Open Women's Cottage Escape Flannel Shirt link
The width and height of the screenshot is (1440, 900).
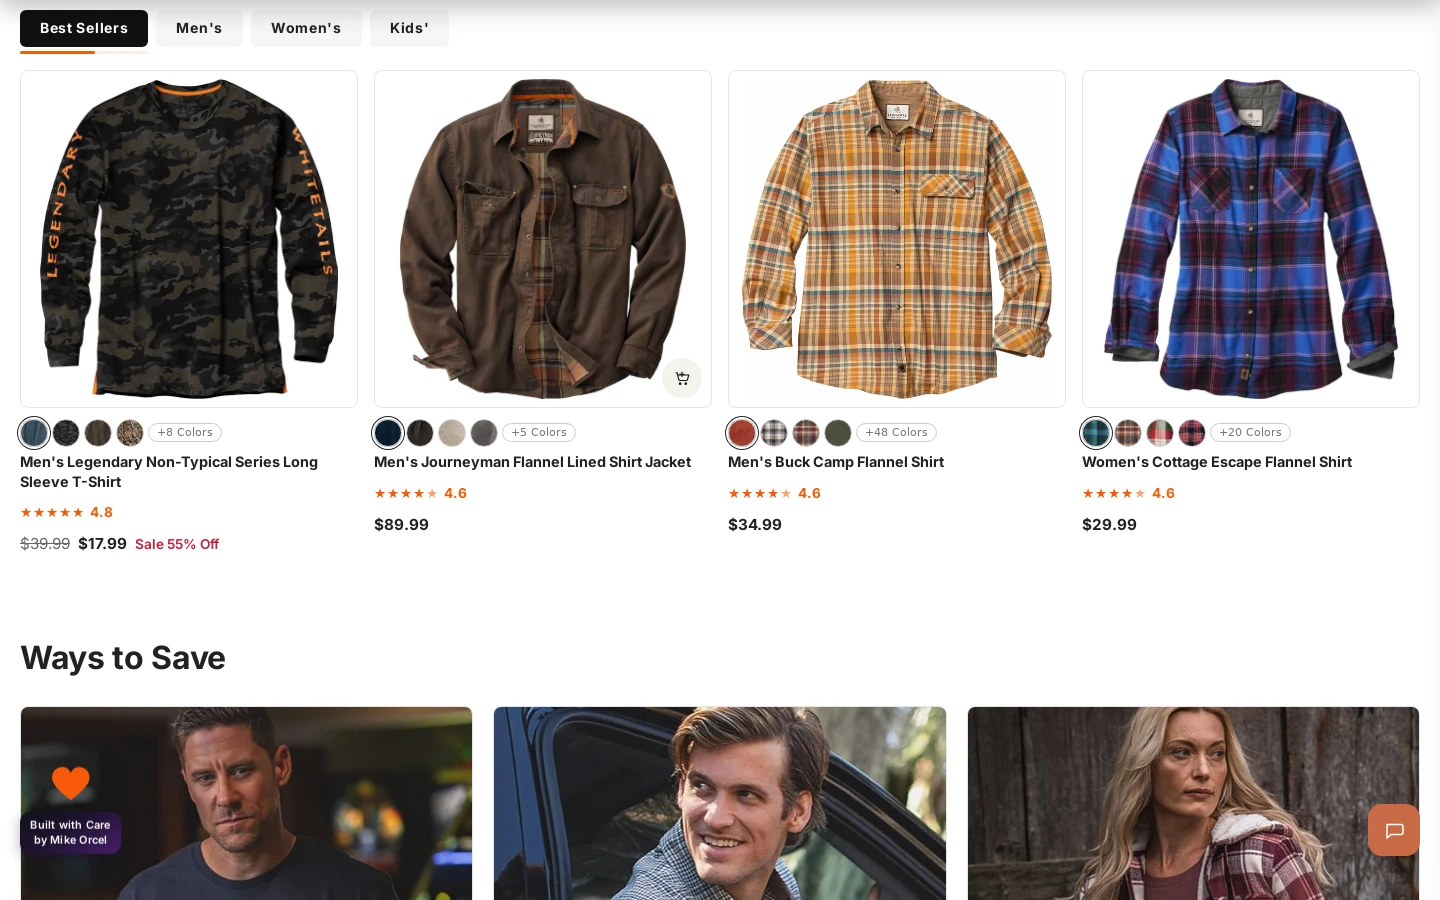coord(1217,462)
